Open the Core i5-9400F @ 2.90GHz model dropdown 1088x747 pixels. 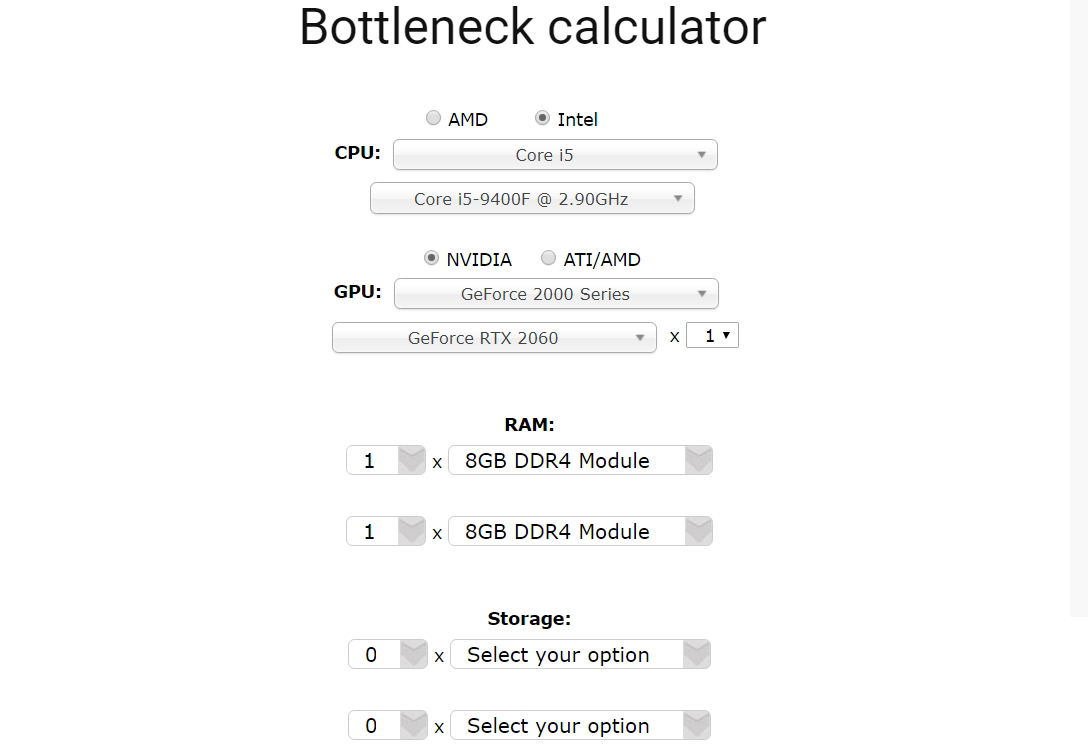[532, 198]
